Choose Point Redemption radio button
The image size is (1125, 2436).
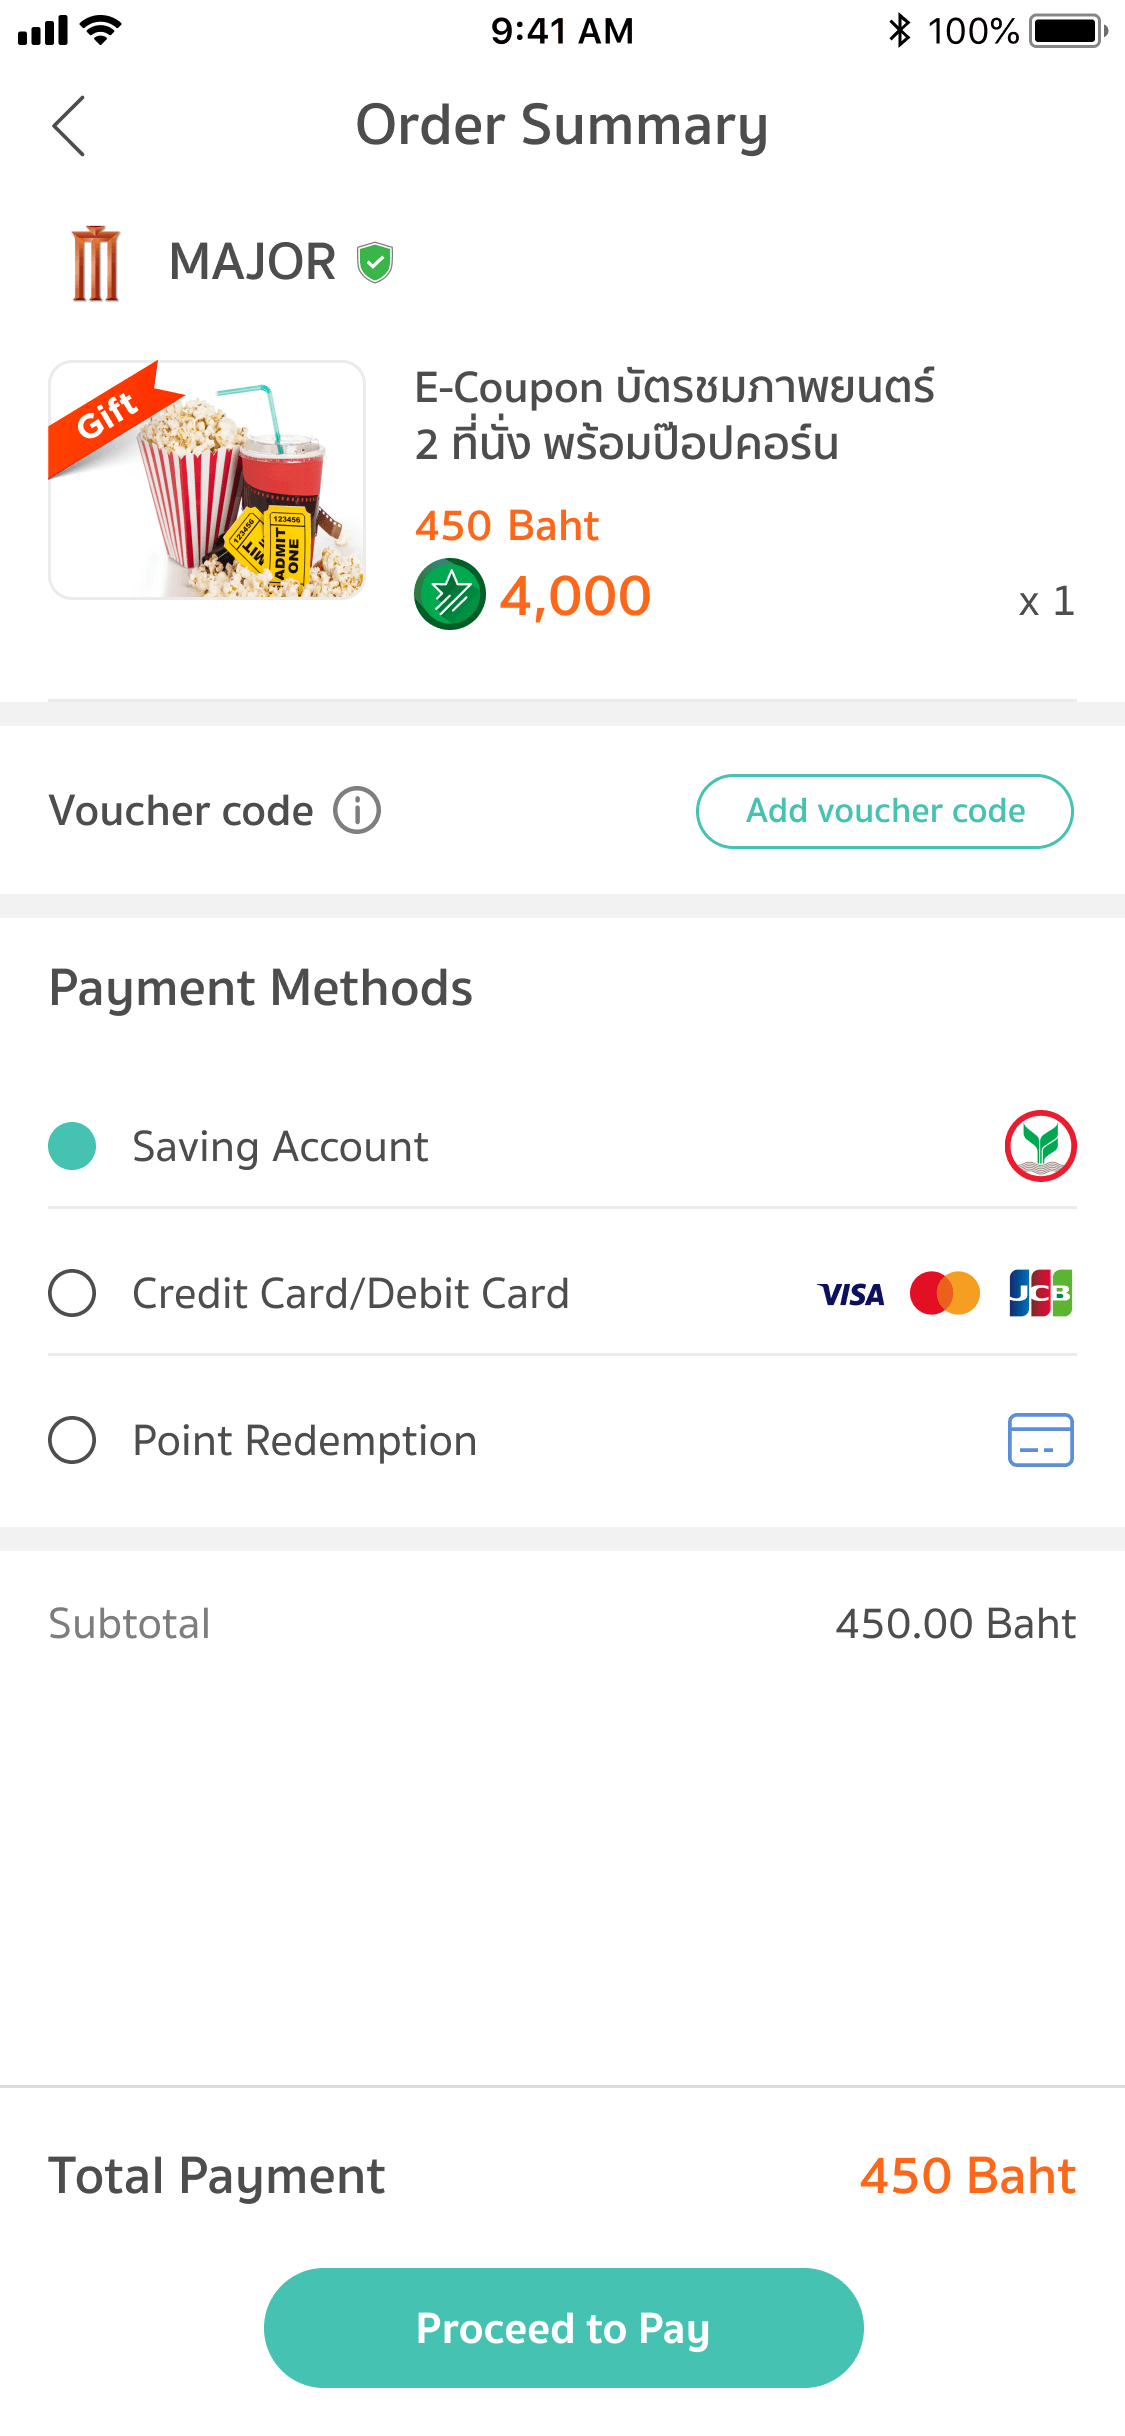pyautogui.click(x=72, y=1440)
